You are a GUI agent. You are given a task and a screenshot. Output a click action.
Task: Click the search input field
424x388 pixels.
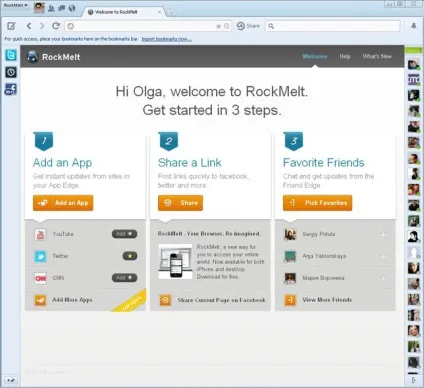coord(333,26)
